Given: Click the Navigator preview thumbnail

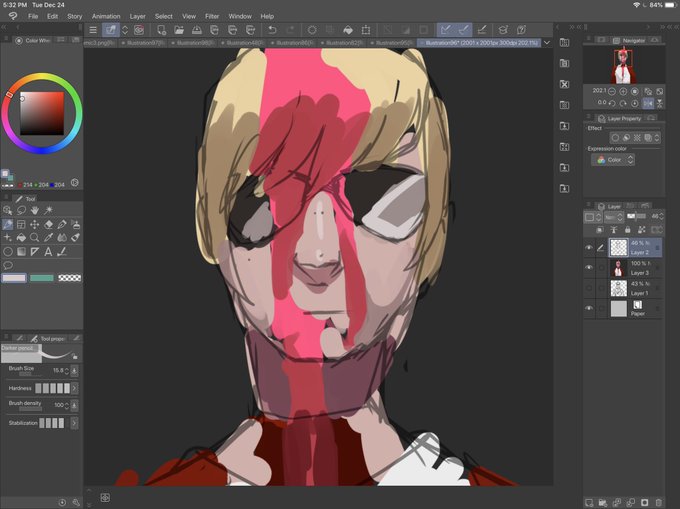Looking at the screenshot, I should point(623,65).
